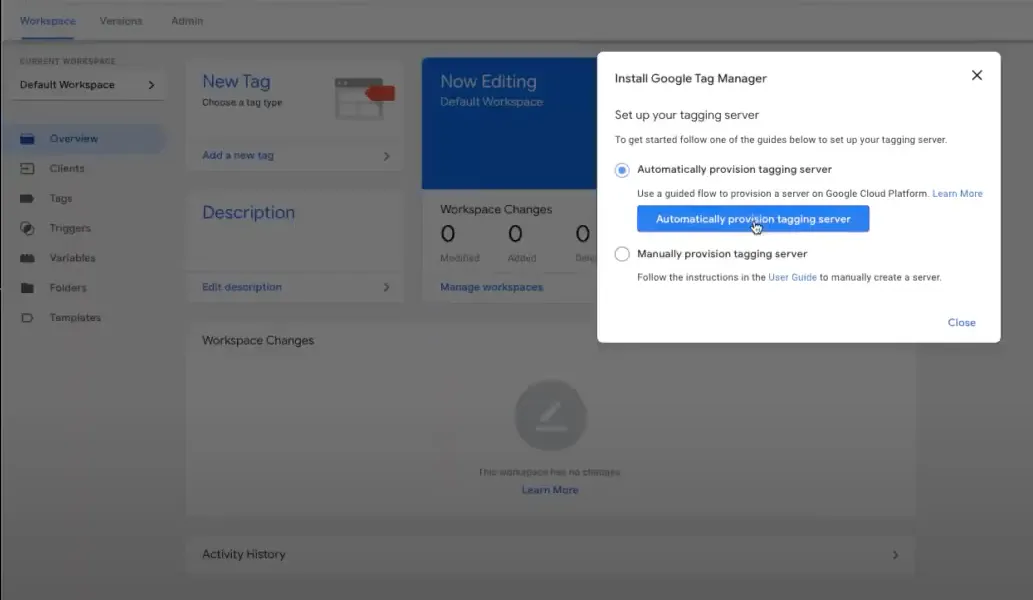Click the Variables sidebar icon
Screen dimensions: 1033x600
[x=27, y=258]
